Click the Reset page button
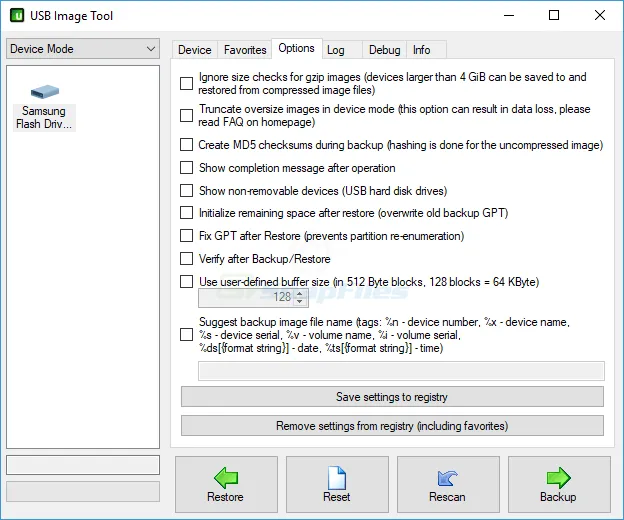This screenshot has height=520, width=624. coord(337,484)
